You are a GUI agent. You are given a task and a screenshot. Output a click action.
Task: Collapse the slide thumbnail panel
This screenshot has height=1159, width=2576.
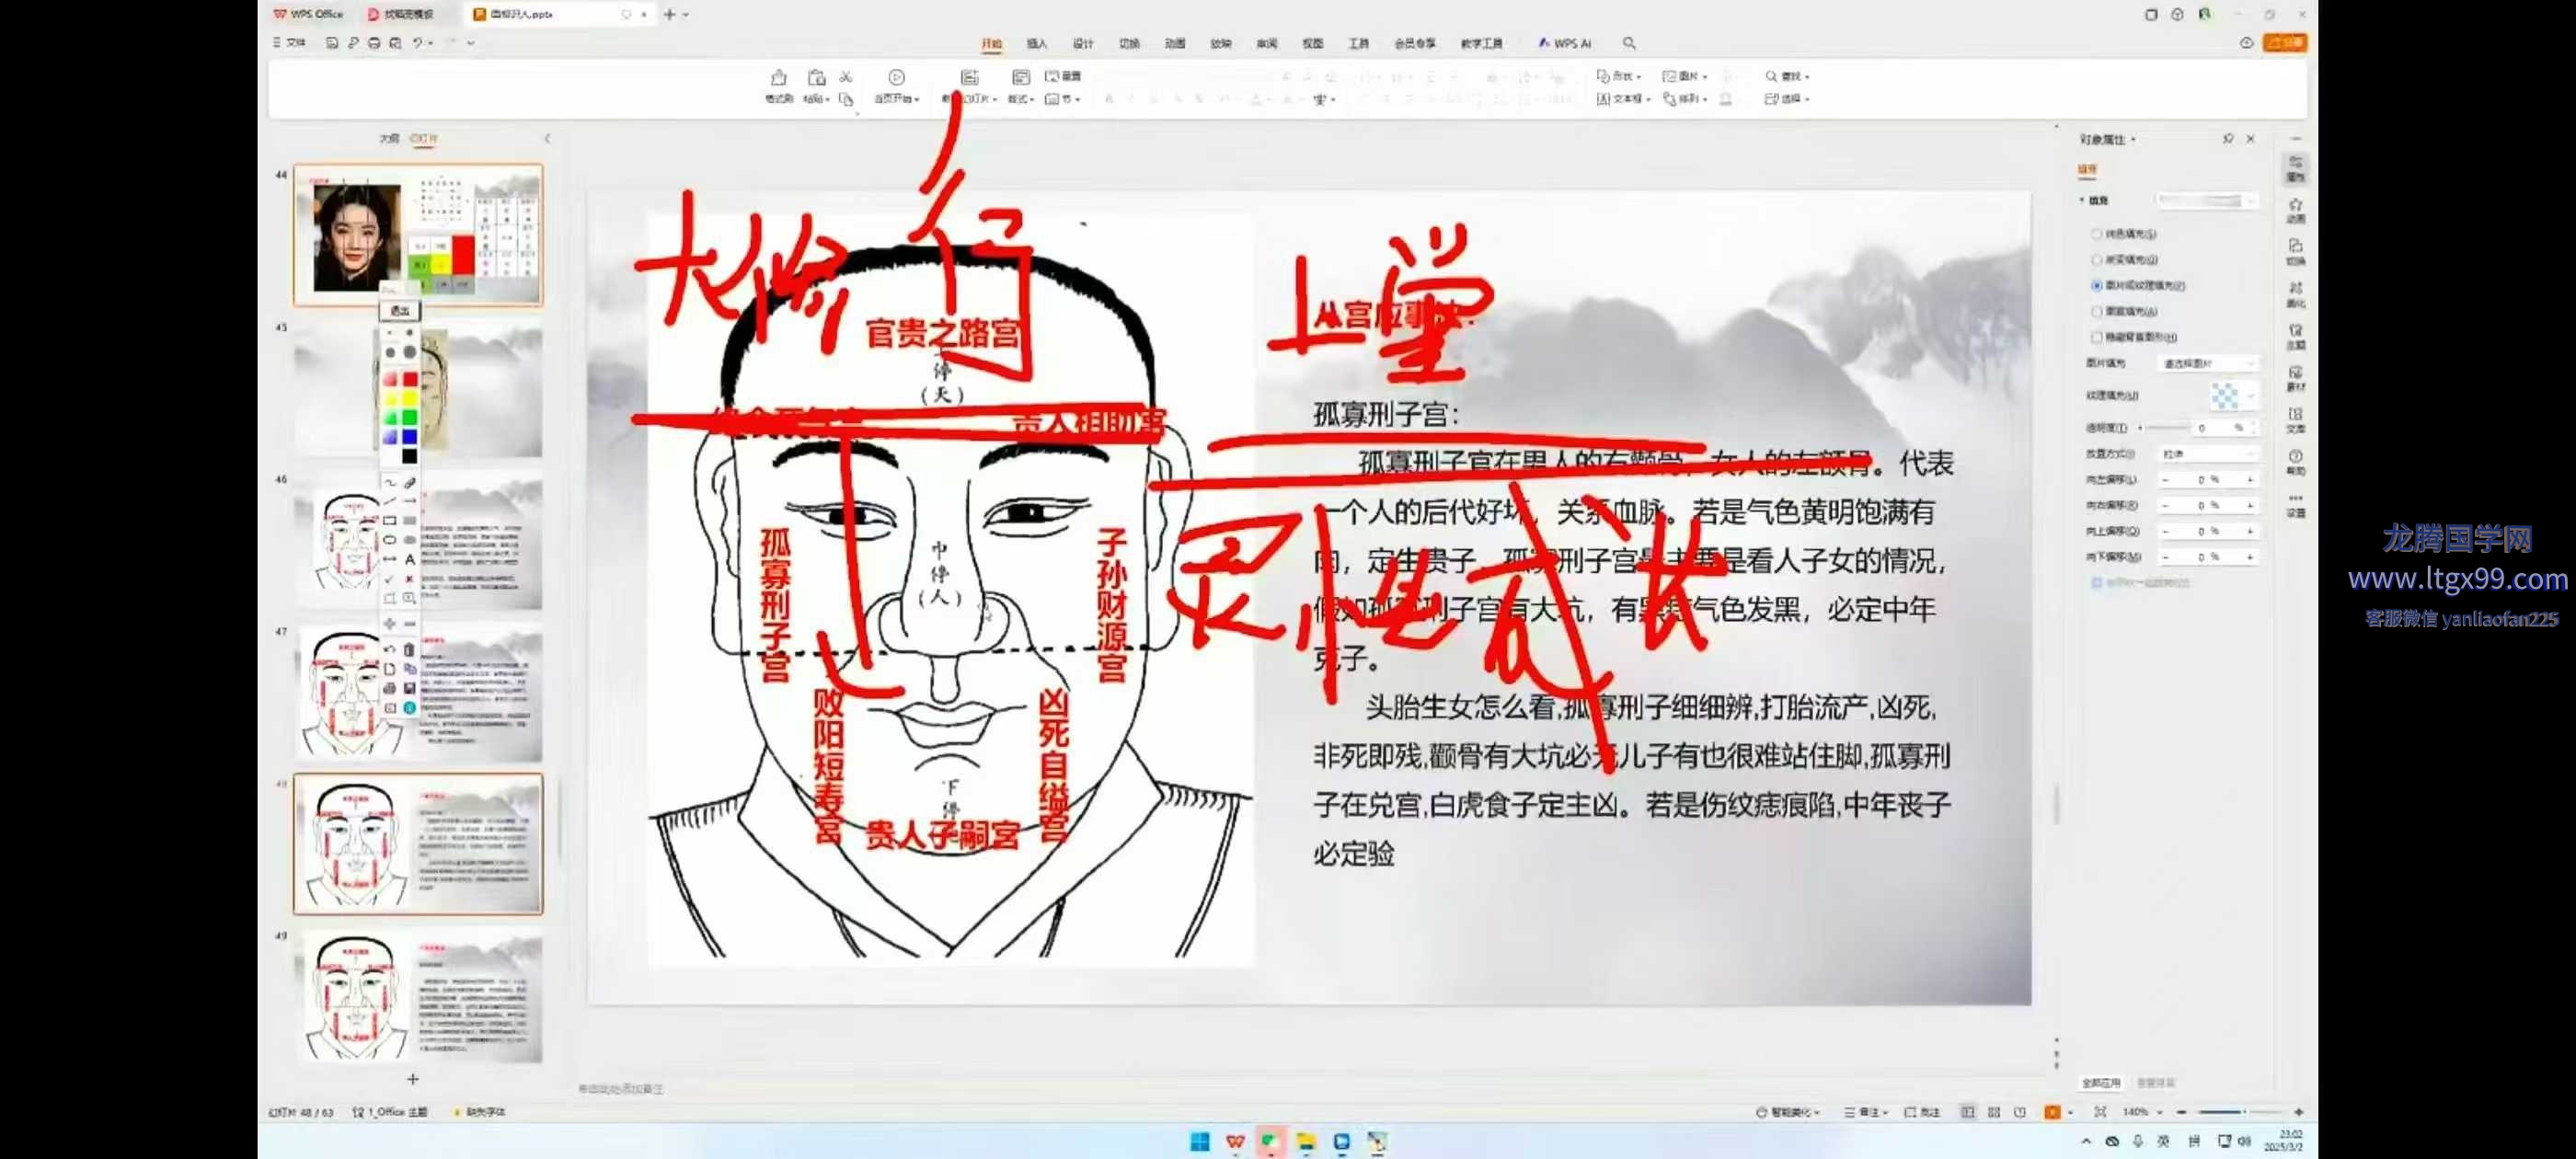pyautogui.click(x=547, y=139)
